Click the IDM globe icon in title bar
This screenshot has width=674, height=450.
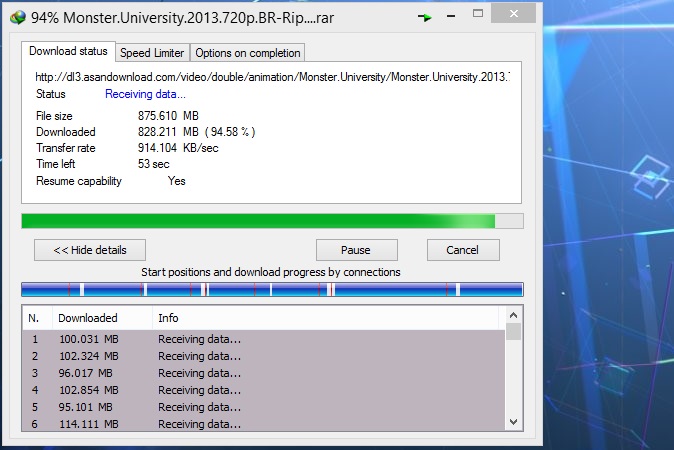click(x=18, y=18)
